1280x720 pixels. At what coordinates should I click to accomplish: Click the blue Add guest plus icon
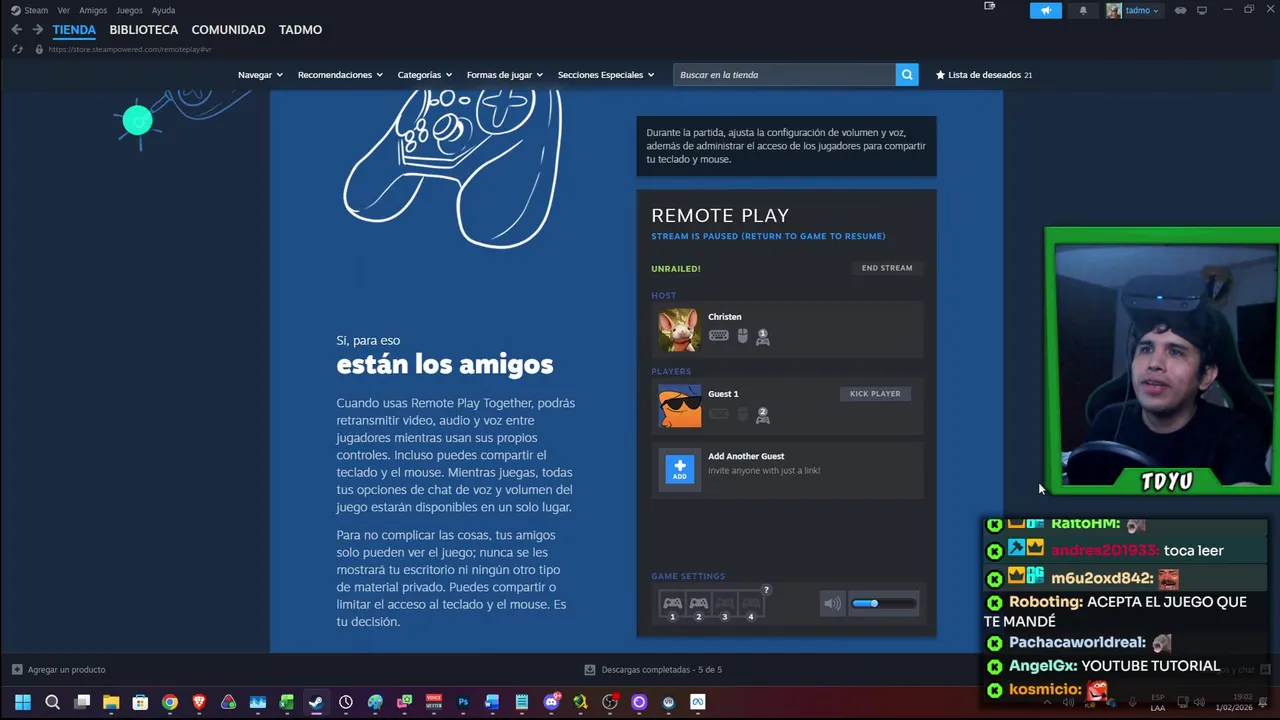679,469
